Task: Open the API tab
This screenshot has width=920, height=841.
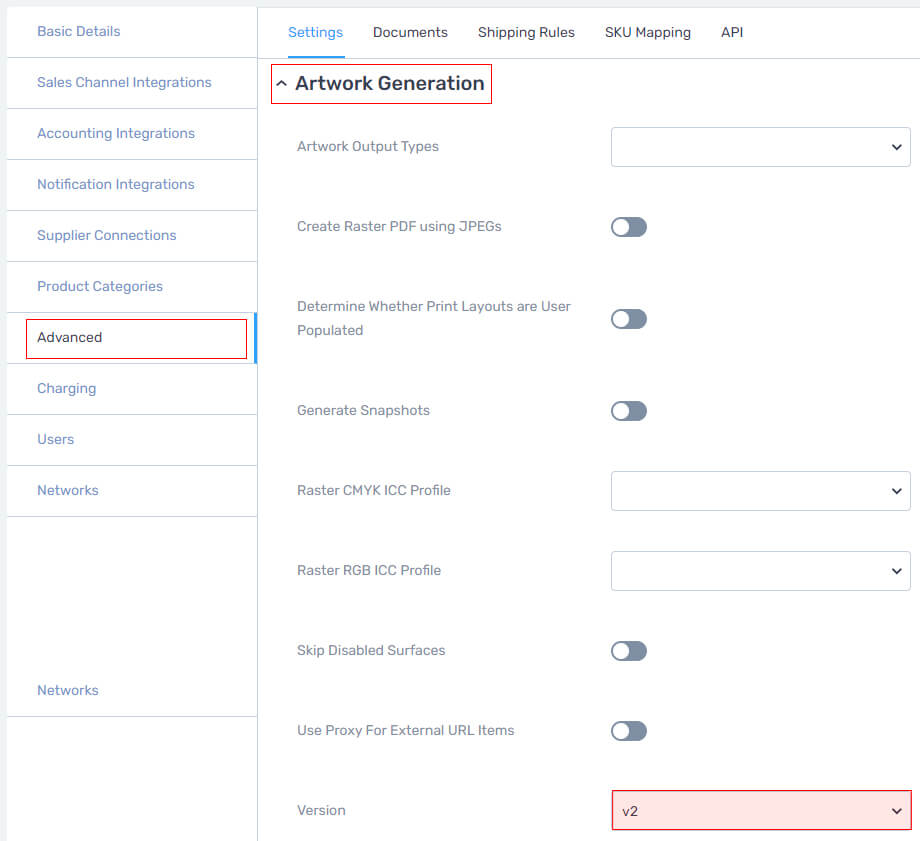Action: 732,32
